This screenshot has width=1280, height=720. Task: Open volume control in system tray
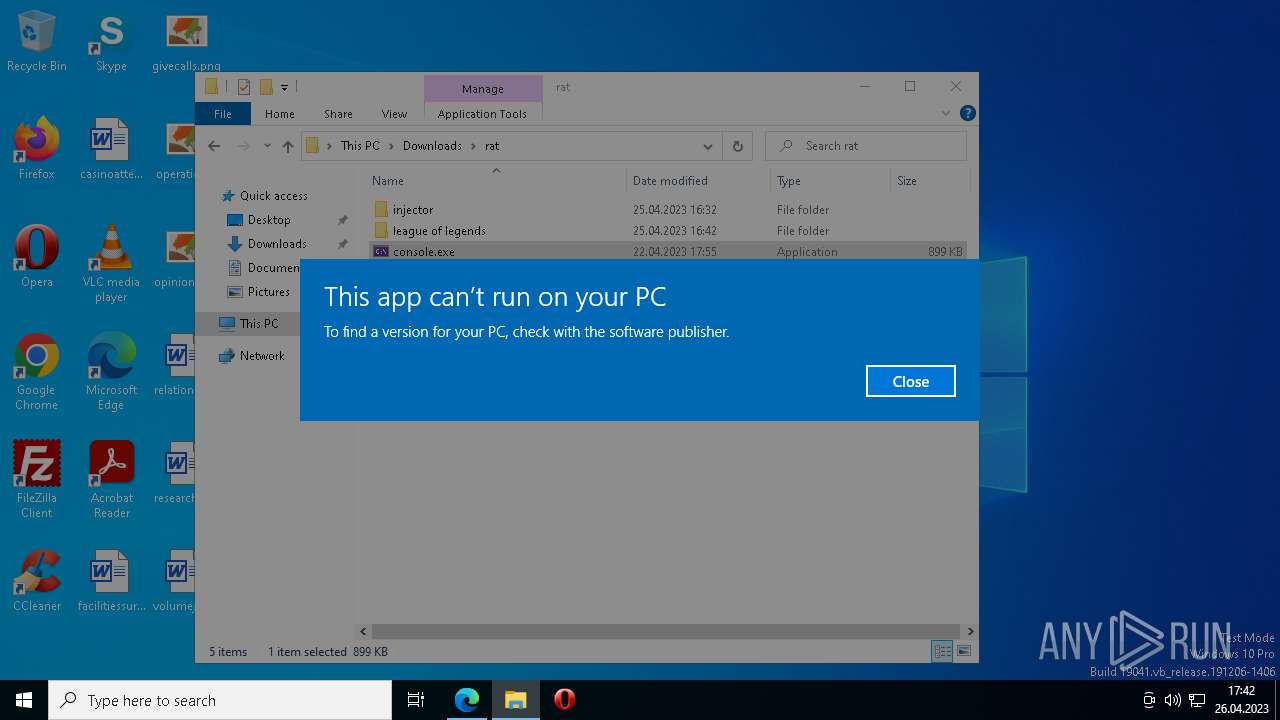tap(1173, 700)
